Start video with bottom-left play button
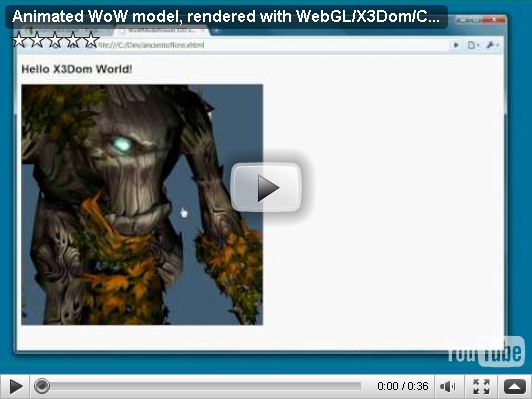 click(x=15, y=387)
